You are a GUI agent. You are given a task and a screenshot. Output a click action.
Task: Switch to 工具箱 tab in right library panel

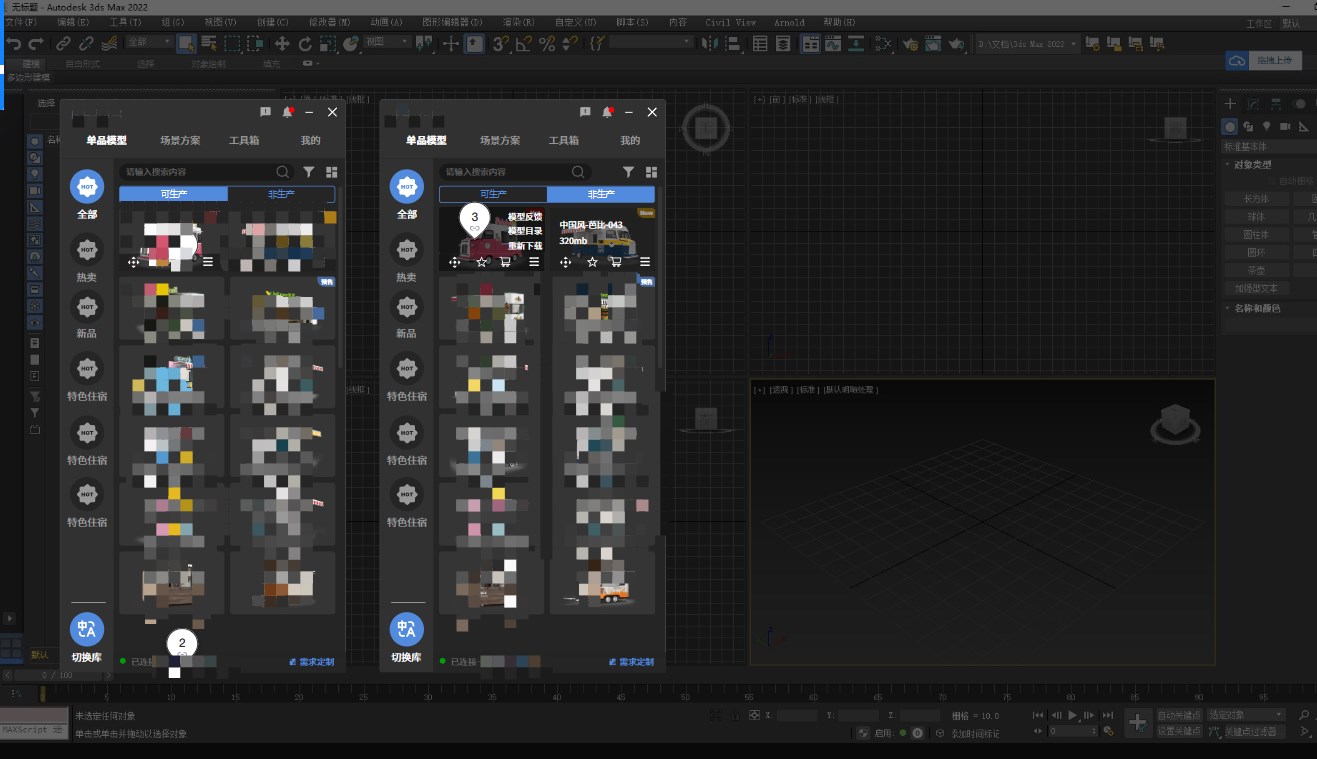coord(564,141)
